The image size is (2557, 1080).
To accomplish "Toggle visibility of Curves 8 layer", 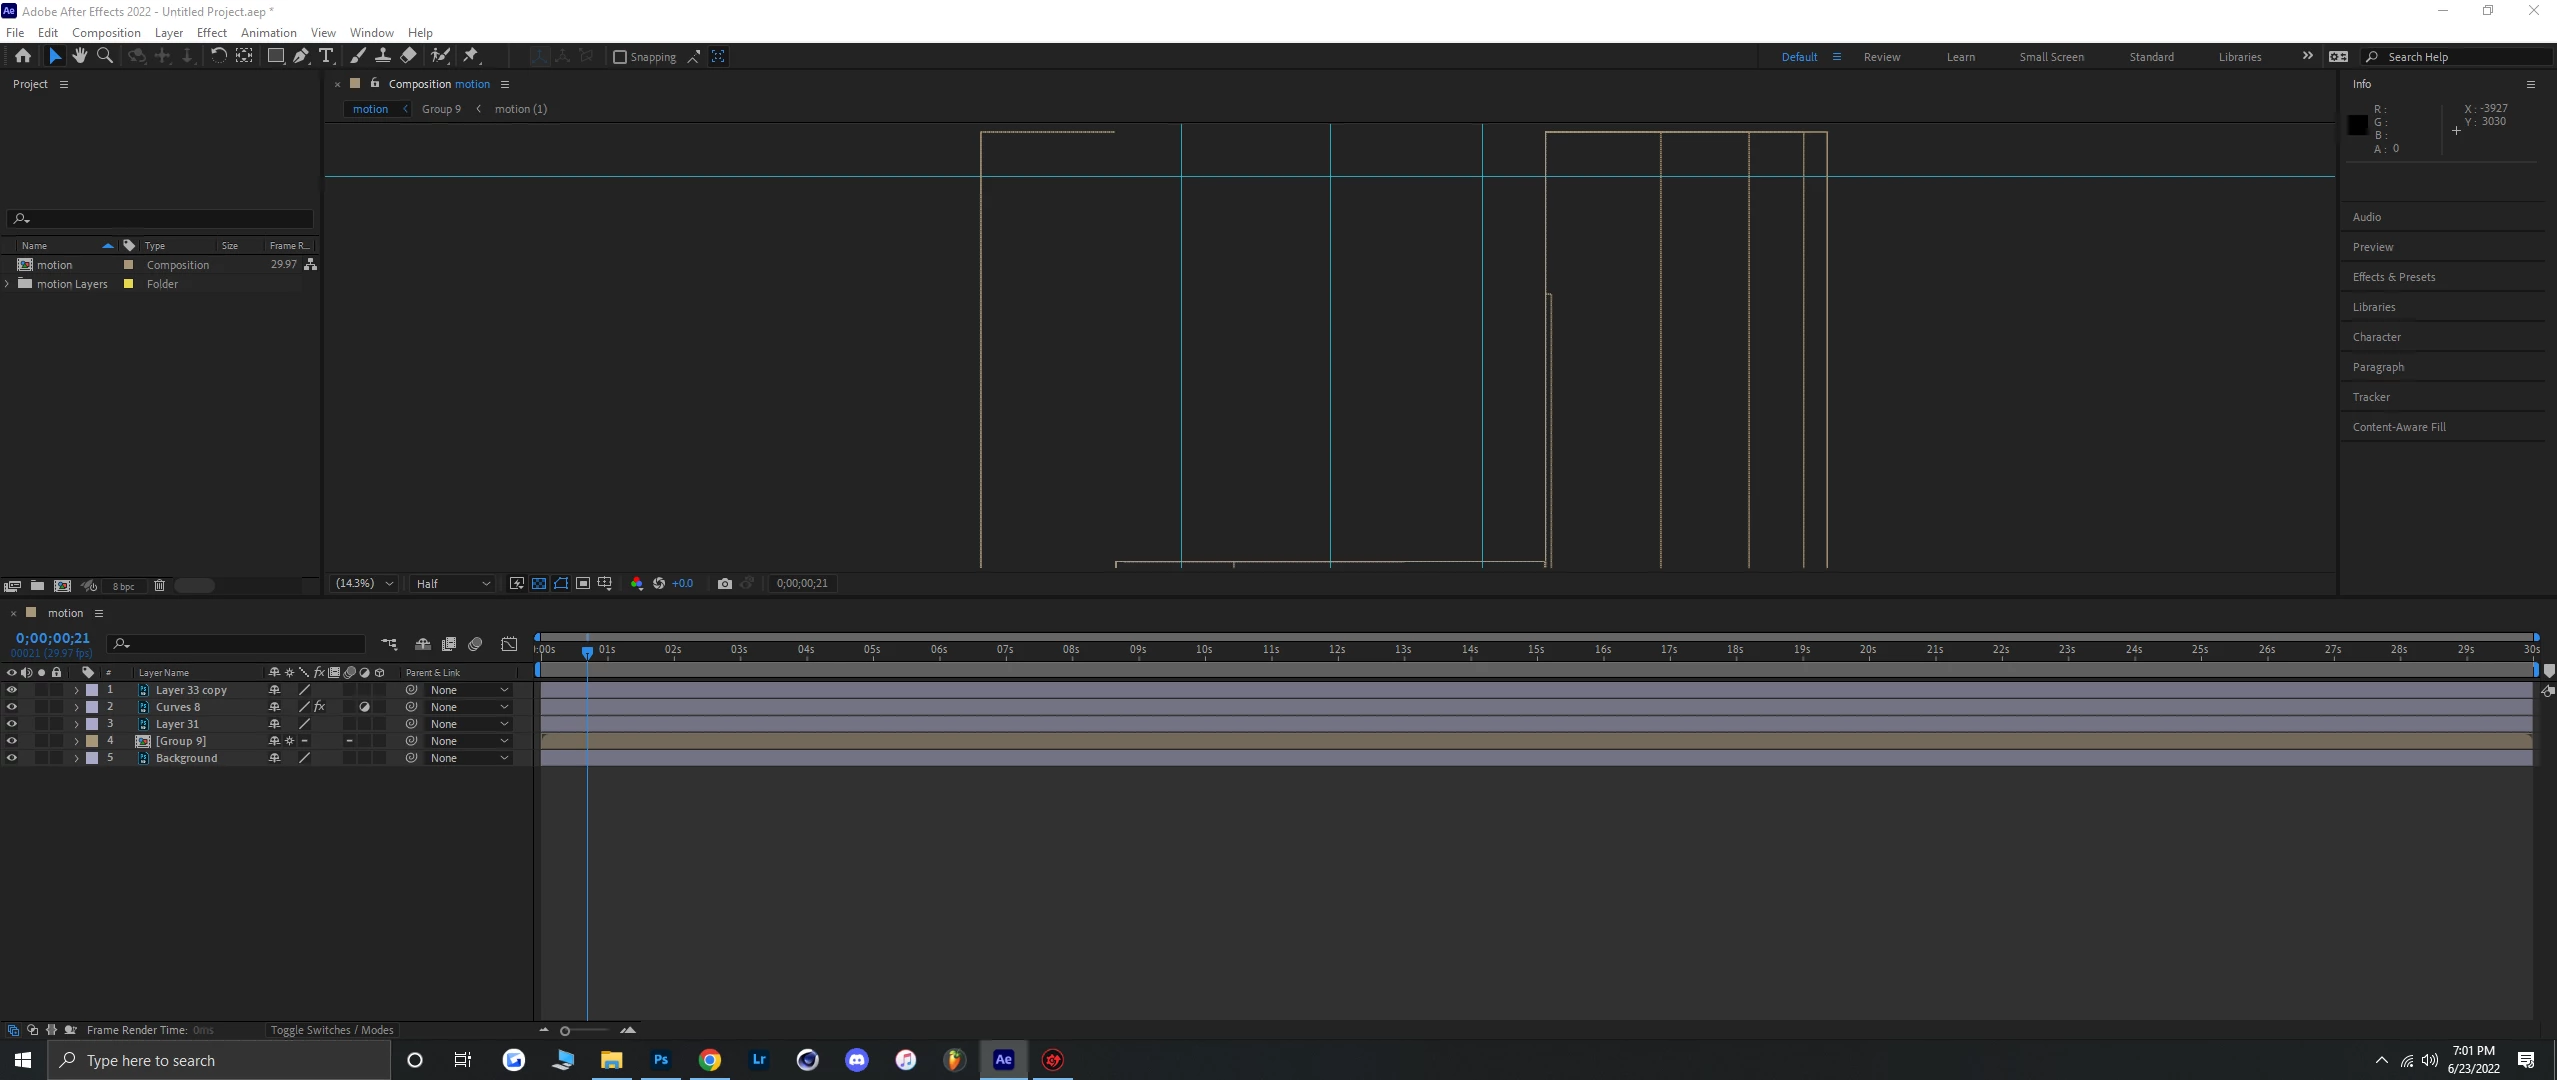I will (x=12, y=707).
